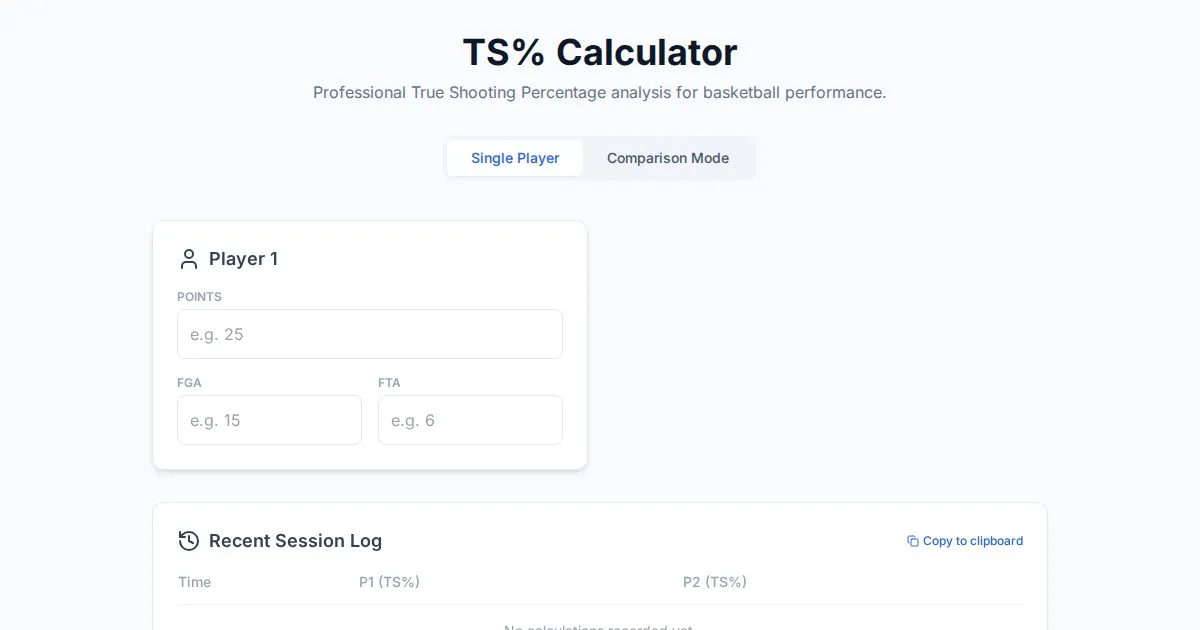Click the P1 (TS%) column header
The image size is (1200, 630).
(x=389, y=582)
